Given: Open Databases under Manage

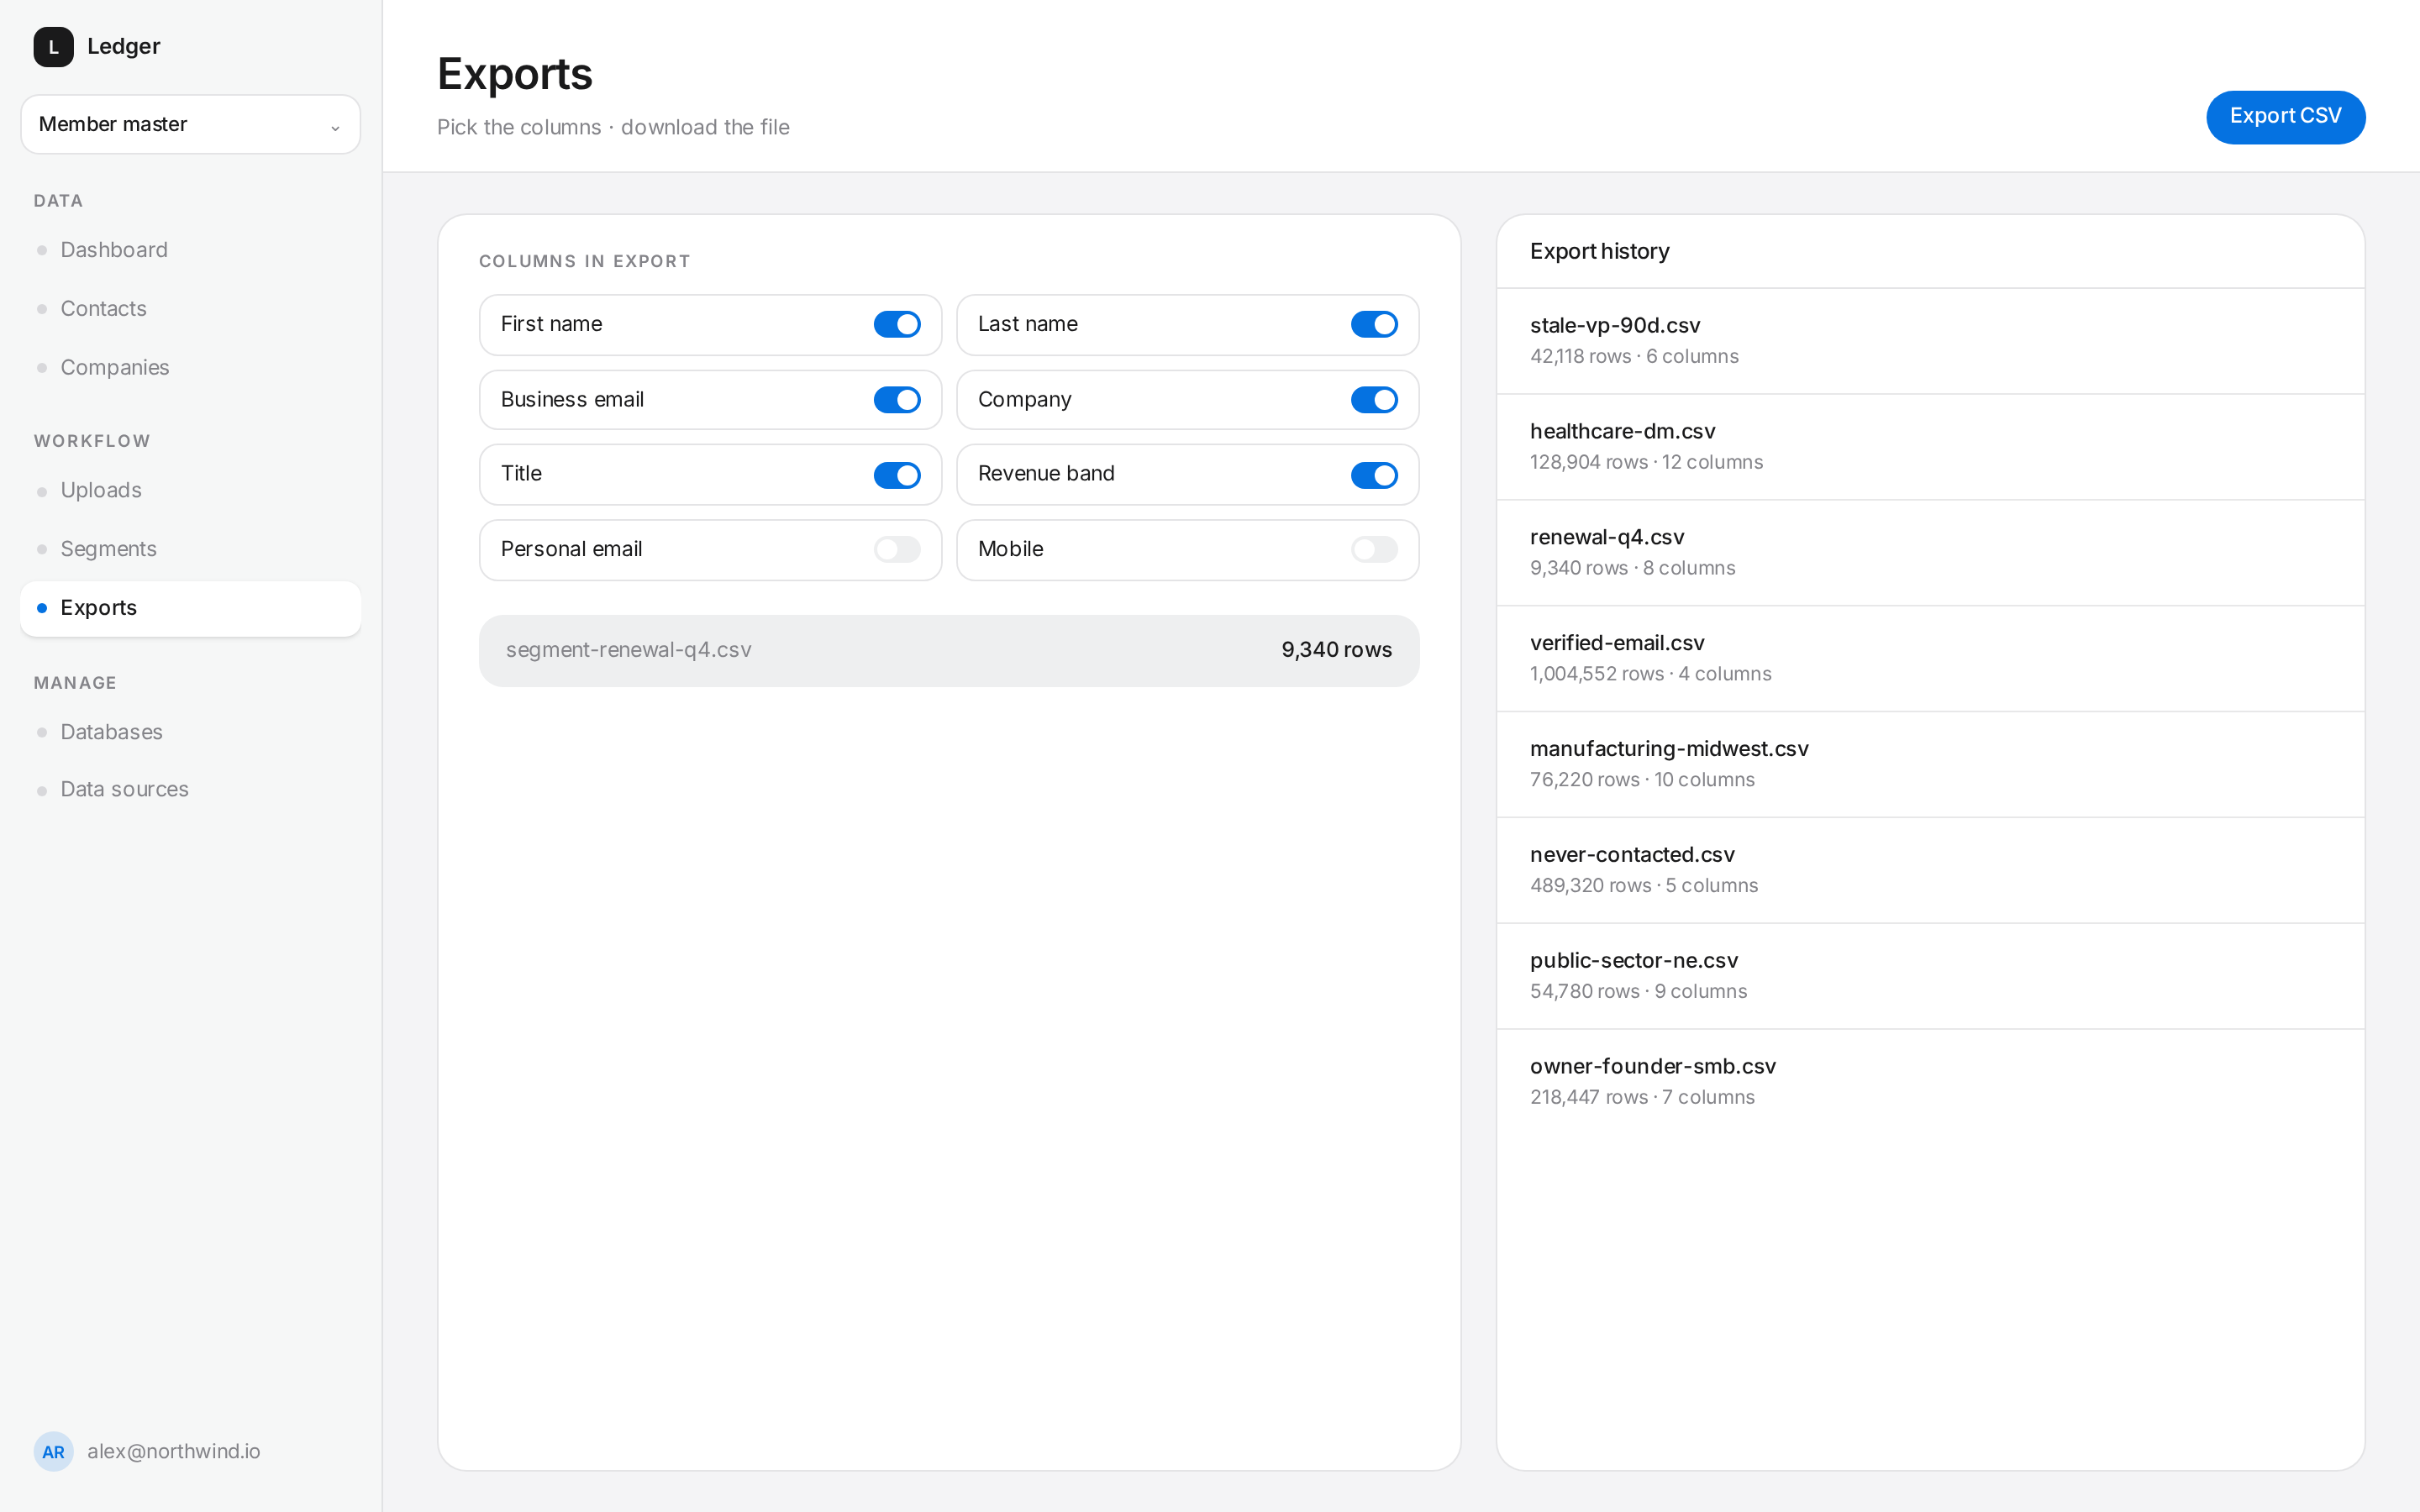Looking at the screenshot, I should tap(190, 732).
